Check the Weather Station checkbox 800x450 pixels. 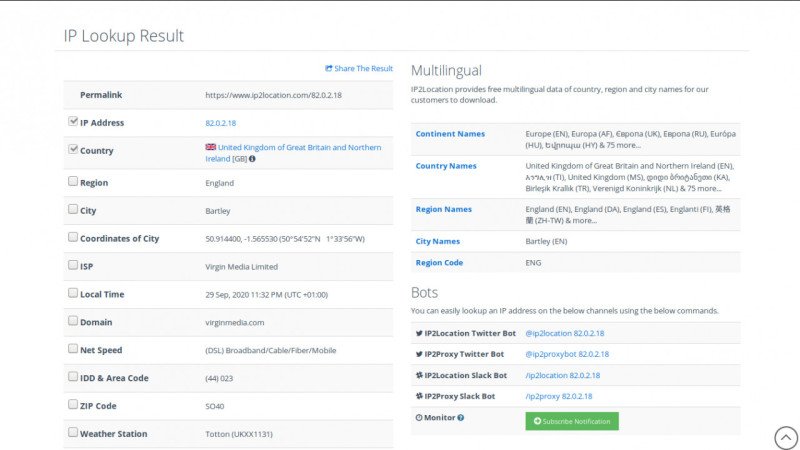(x=73, y=432)
